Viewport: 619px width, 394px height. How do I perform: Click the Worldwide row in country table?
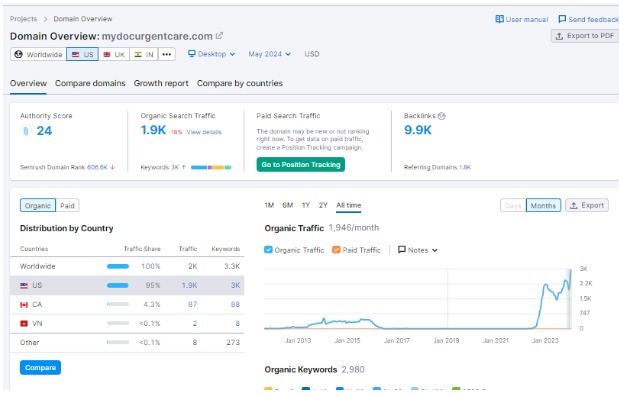pyautogui.click(x=127, y=266)
